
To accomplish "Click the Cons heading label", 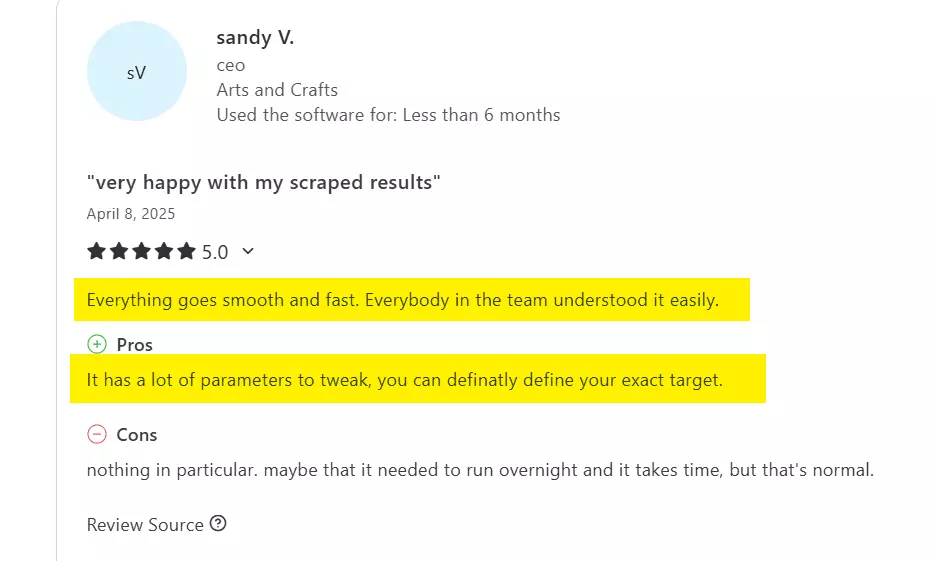I will pyautogui.click(x=137, y=434).
